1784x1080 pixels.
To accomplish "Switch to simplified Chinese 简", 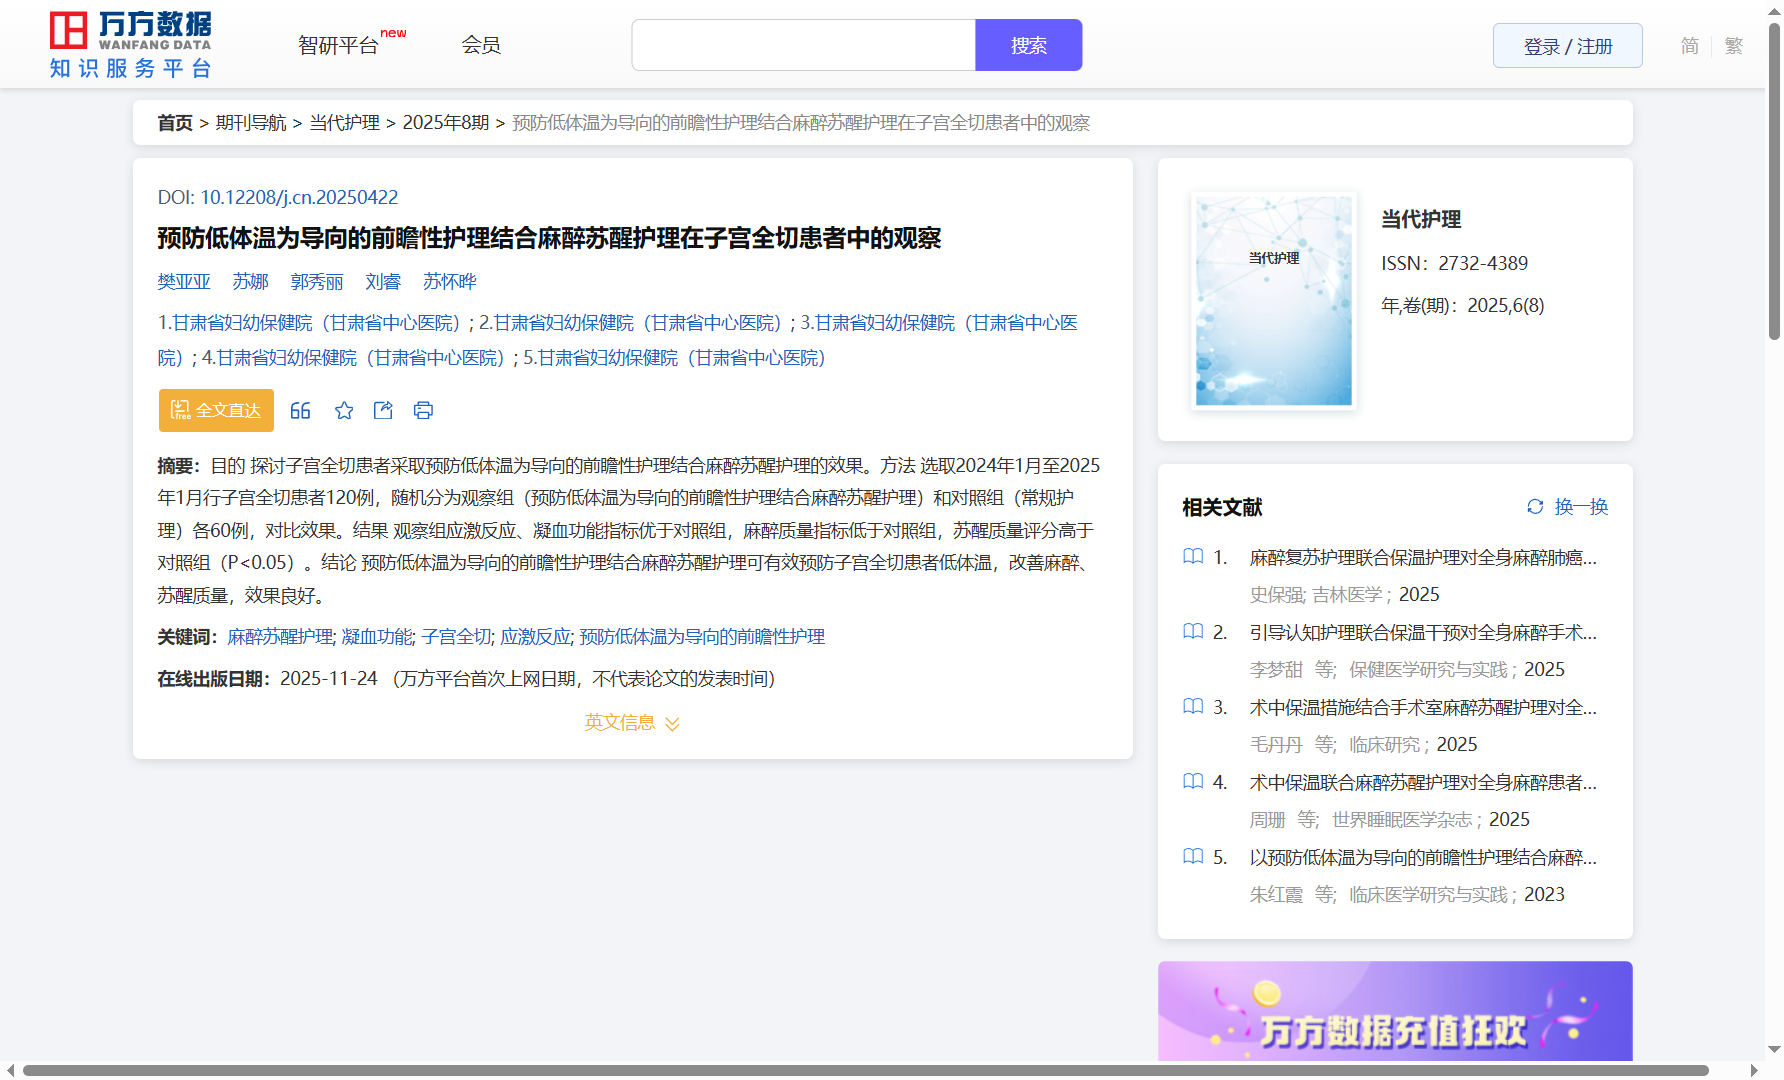I will (1689, 46).
